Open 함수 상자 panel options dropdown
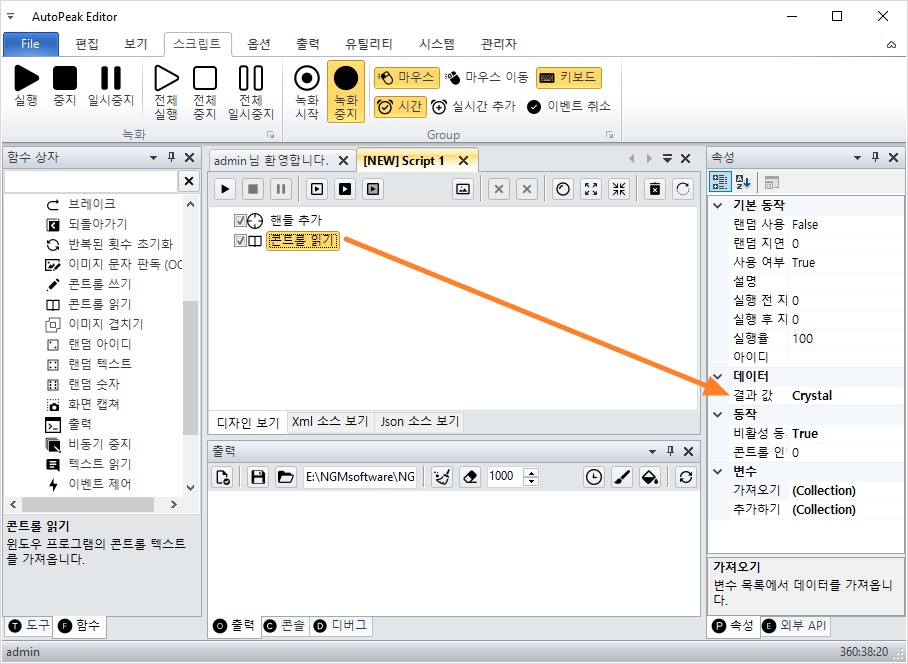This screenshot has width=908, height=664. 153,157
